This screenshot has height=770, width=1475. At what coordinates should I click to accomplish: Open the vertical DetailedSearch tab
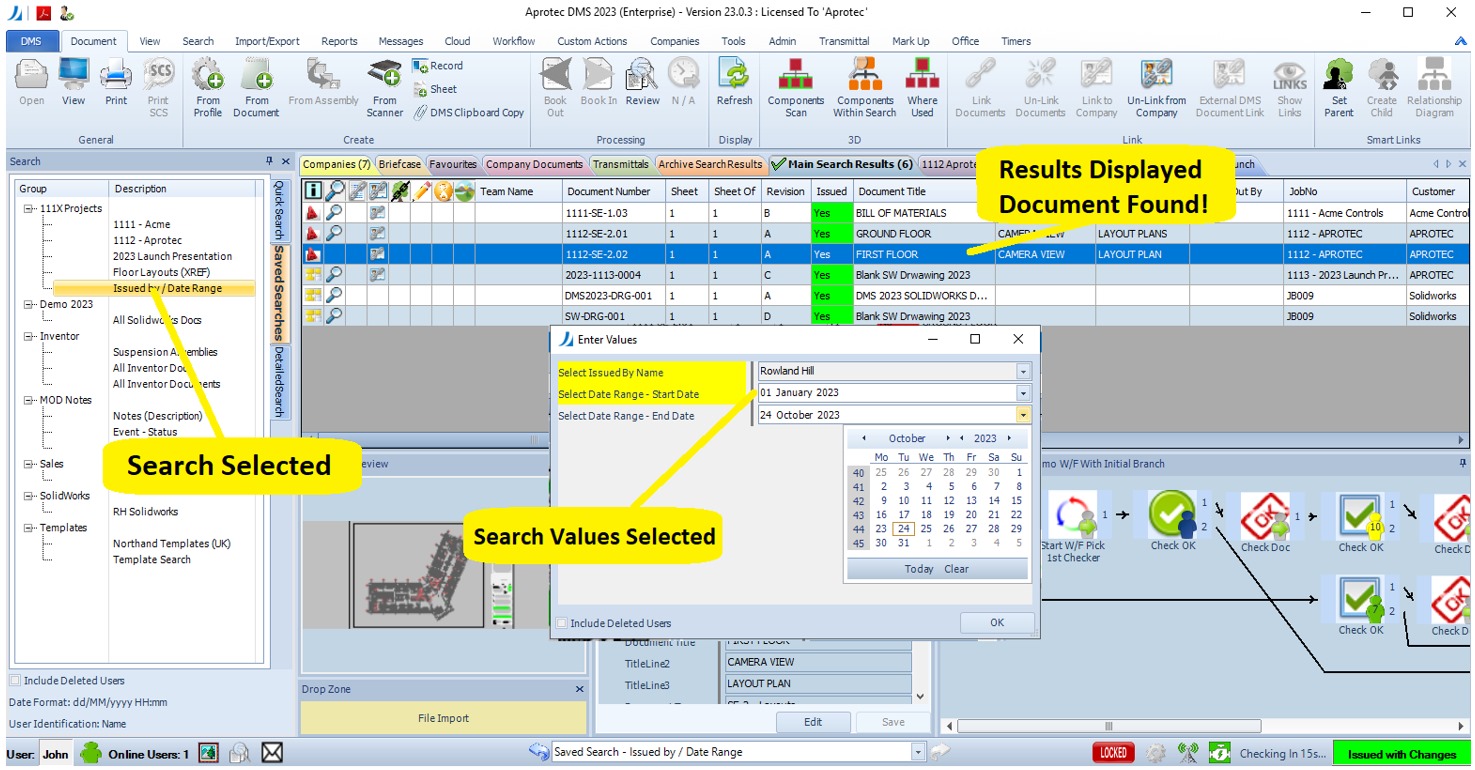[x=280, y=382]
